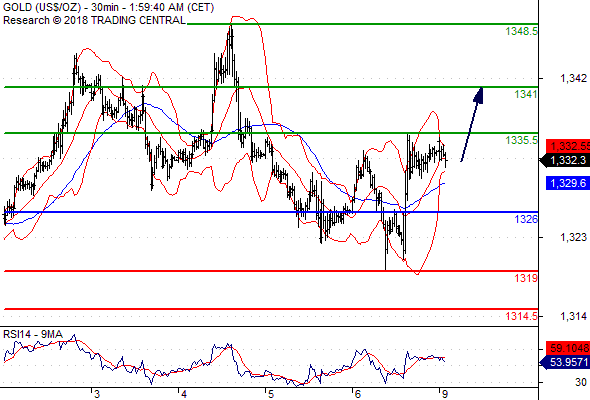Screen dimensions: 590x400
Task: Click date marker 3 on time axis
Action: point(97,394)
